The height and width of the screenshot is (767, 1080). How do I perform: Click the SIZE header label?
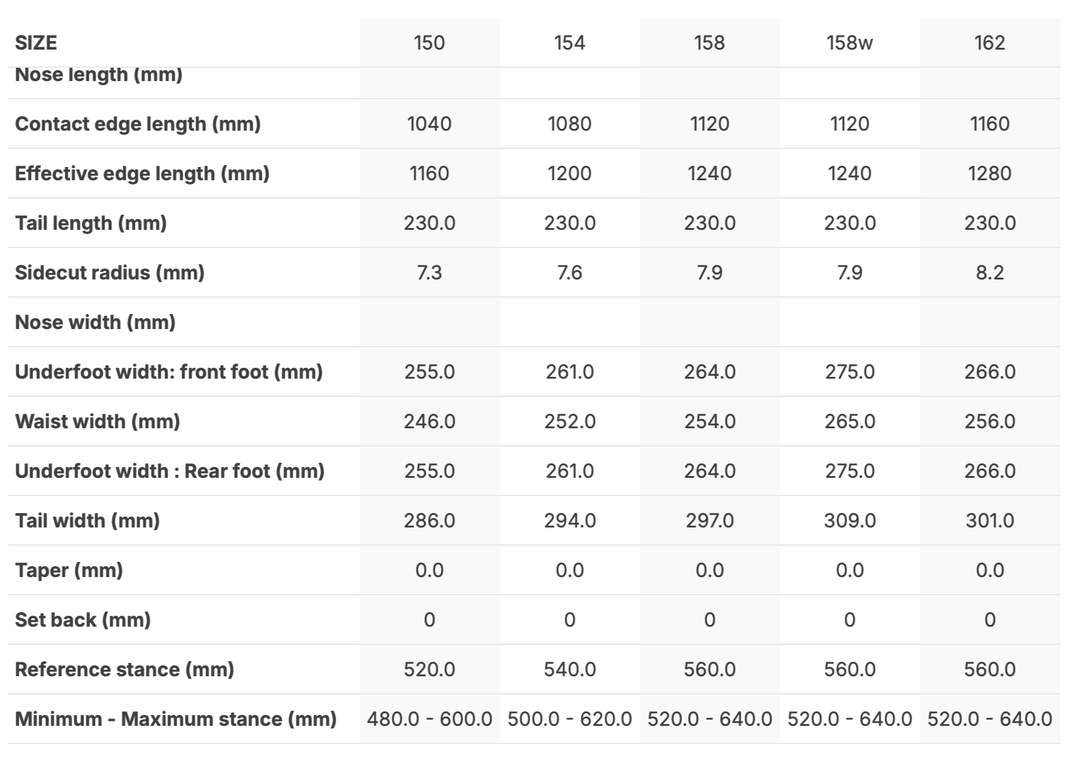click(36, 43)
